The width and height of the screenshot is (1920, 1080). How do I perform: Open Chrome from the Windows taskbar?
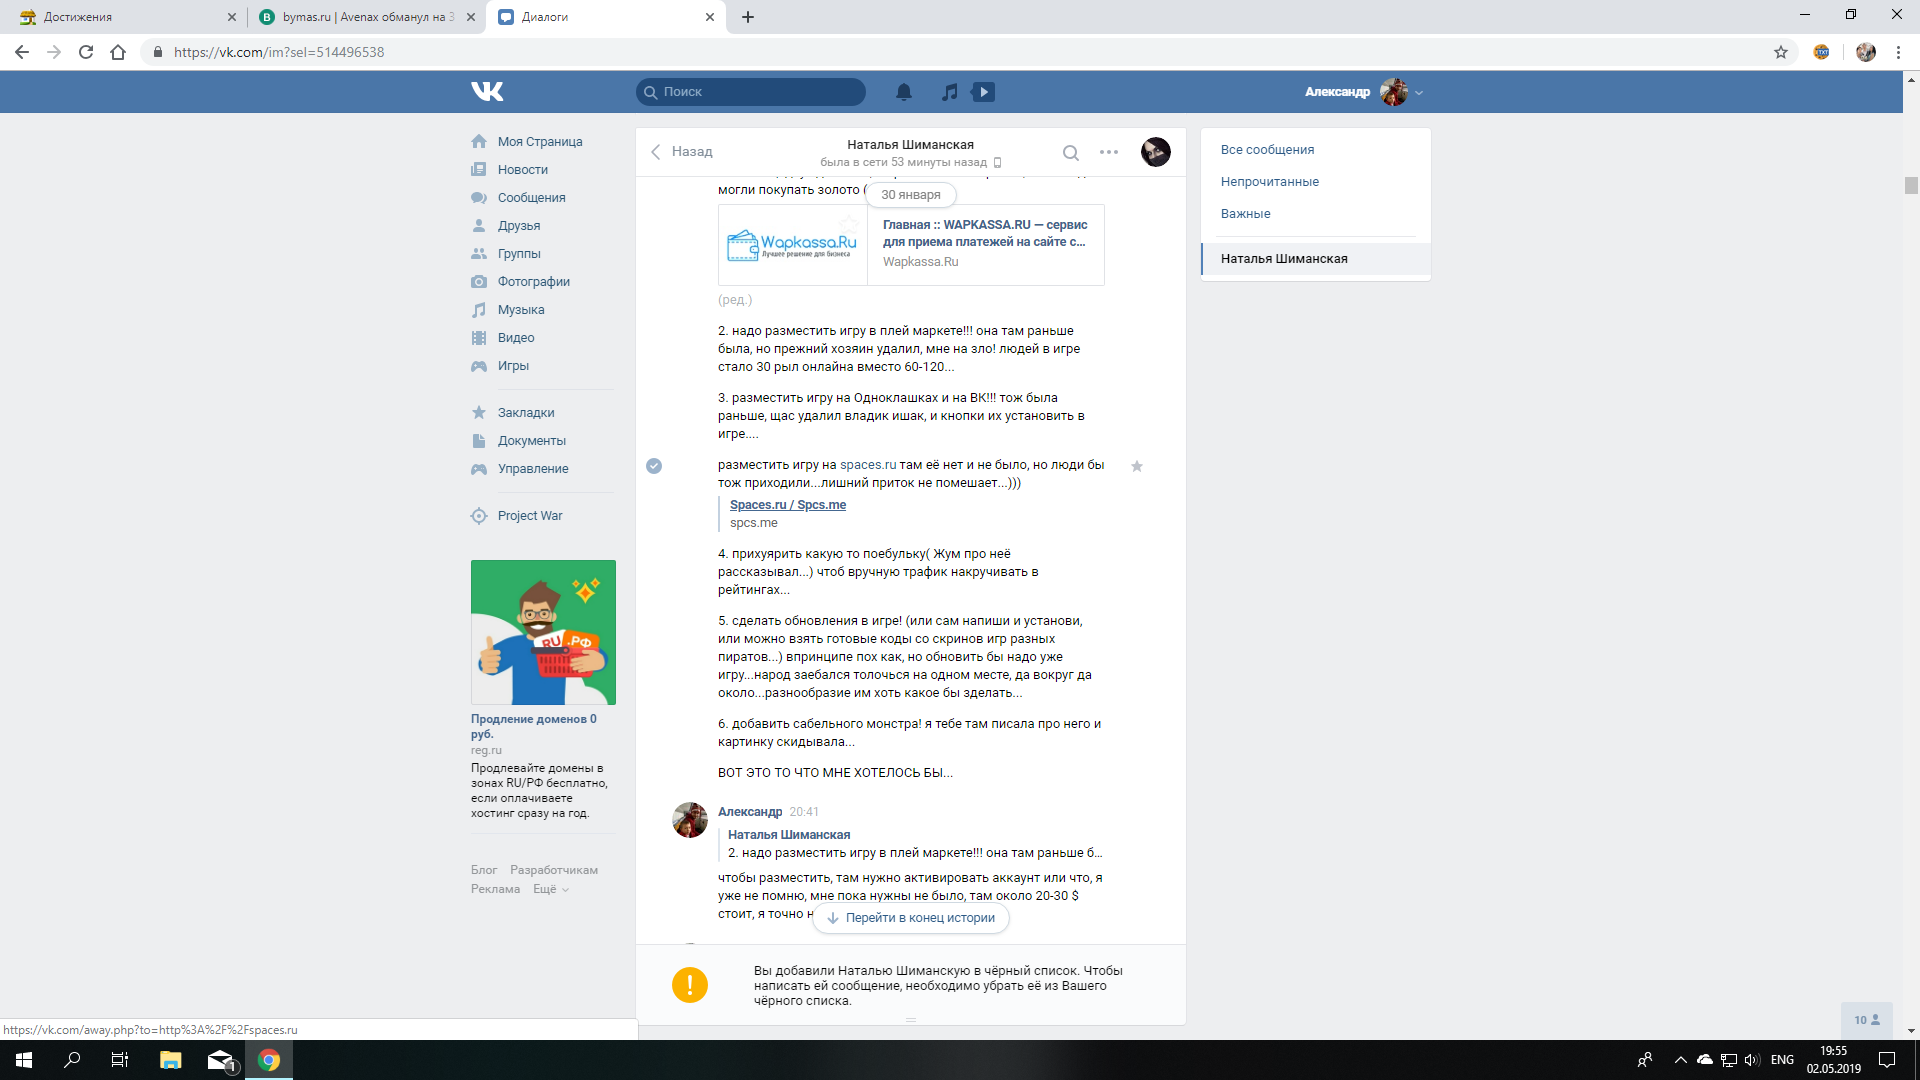pos(268,1060)
